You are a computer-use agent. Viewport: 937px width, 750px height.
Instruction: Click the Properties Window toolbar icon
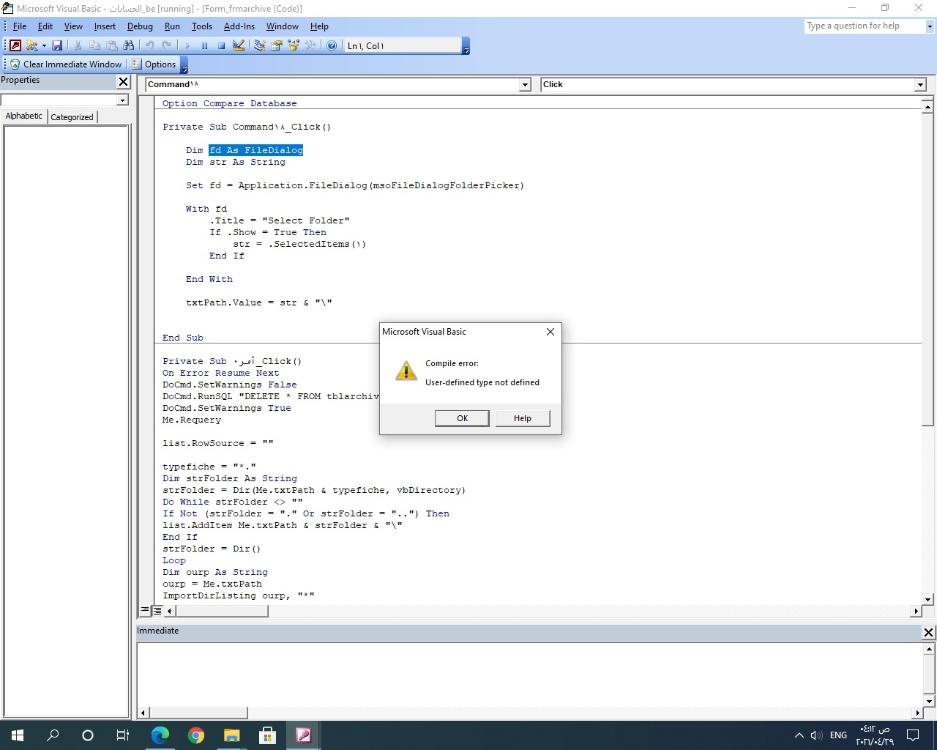277,45
